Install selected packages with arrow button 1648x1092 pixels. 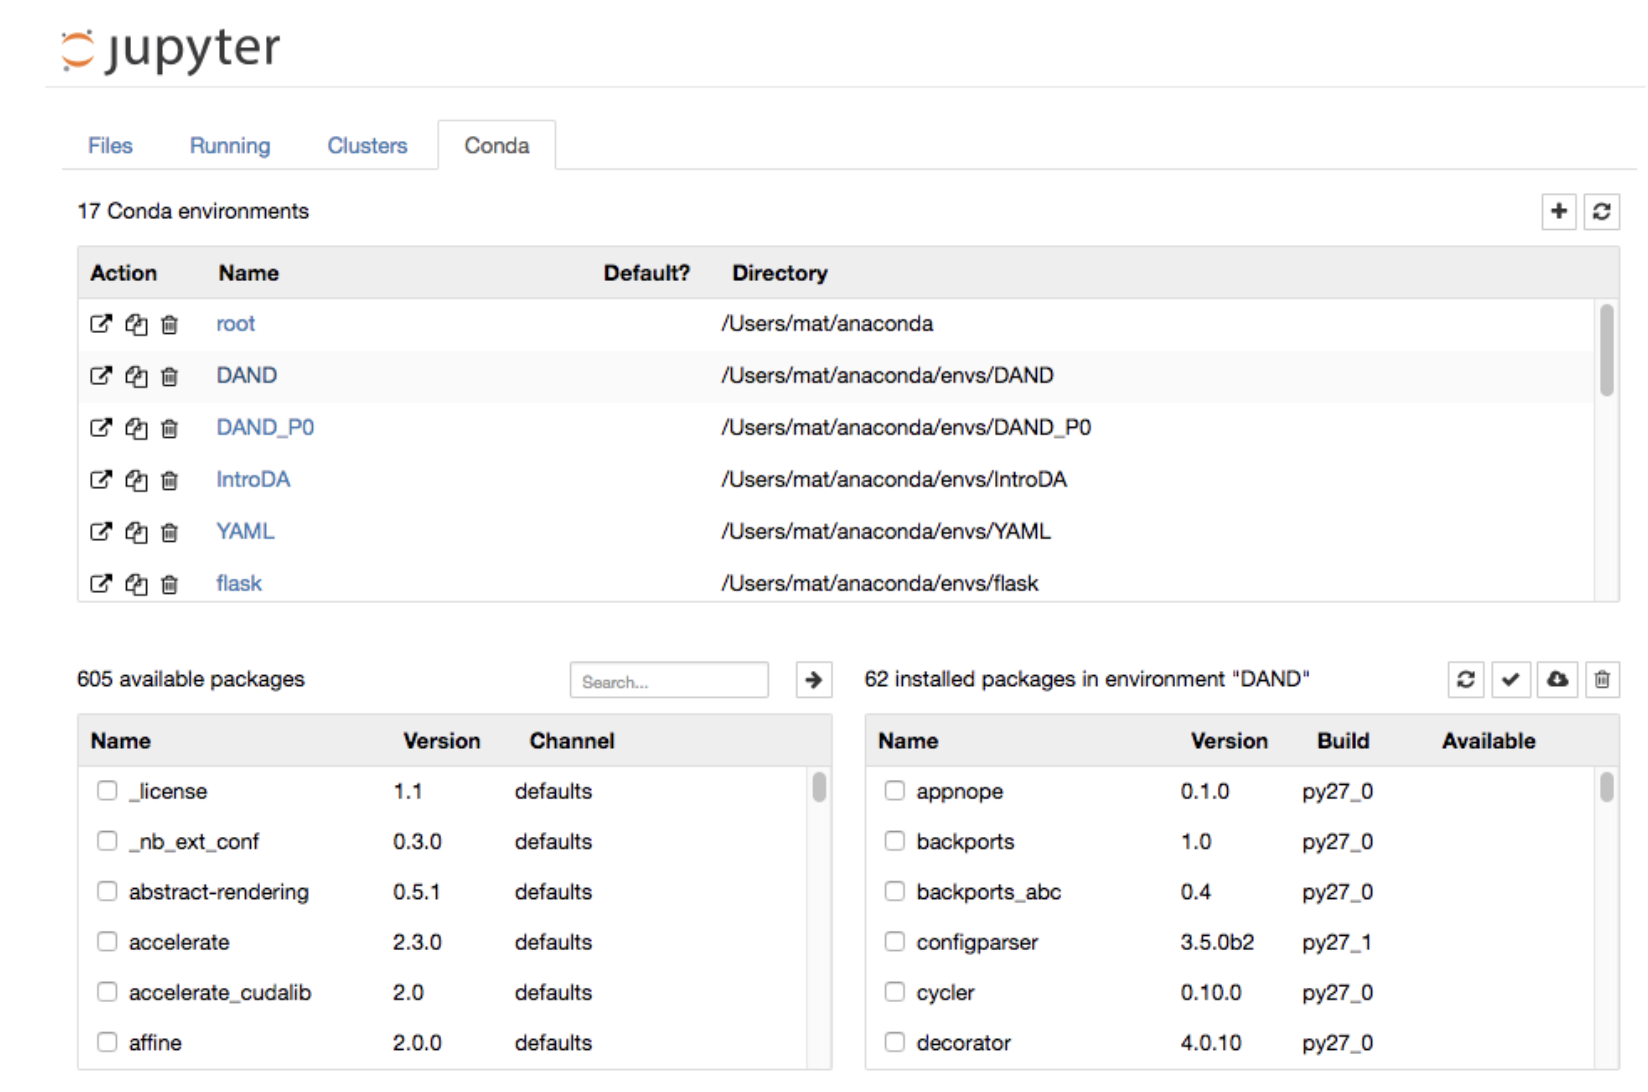[x=814, y=680]
